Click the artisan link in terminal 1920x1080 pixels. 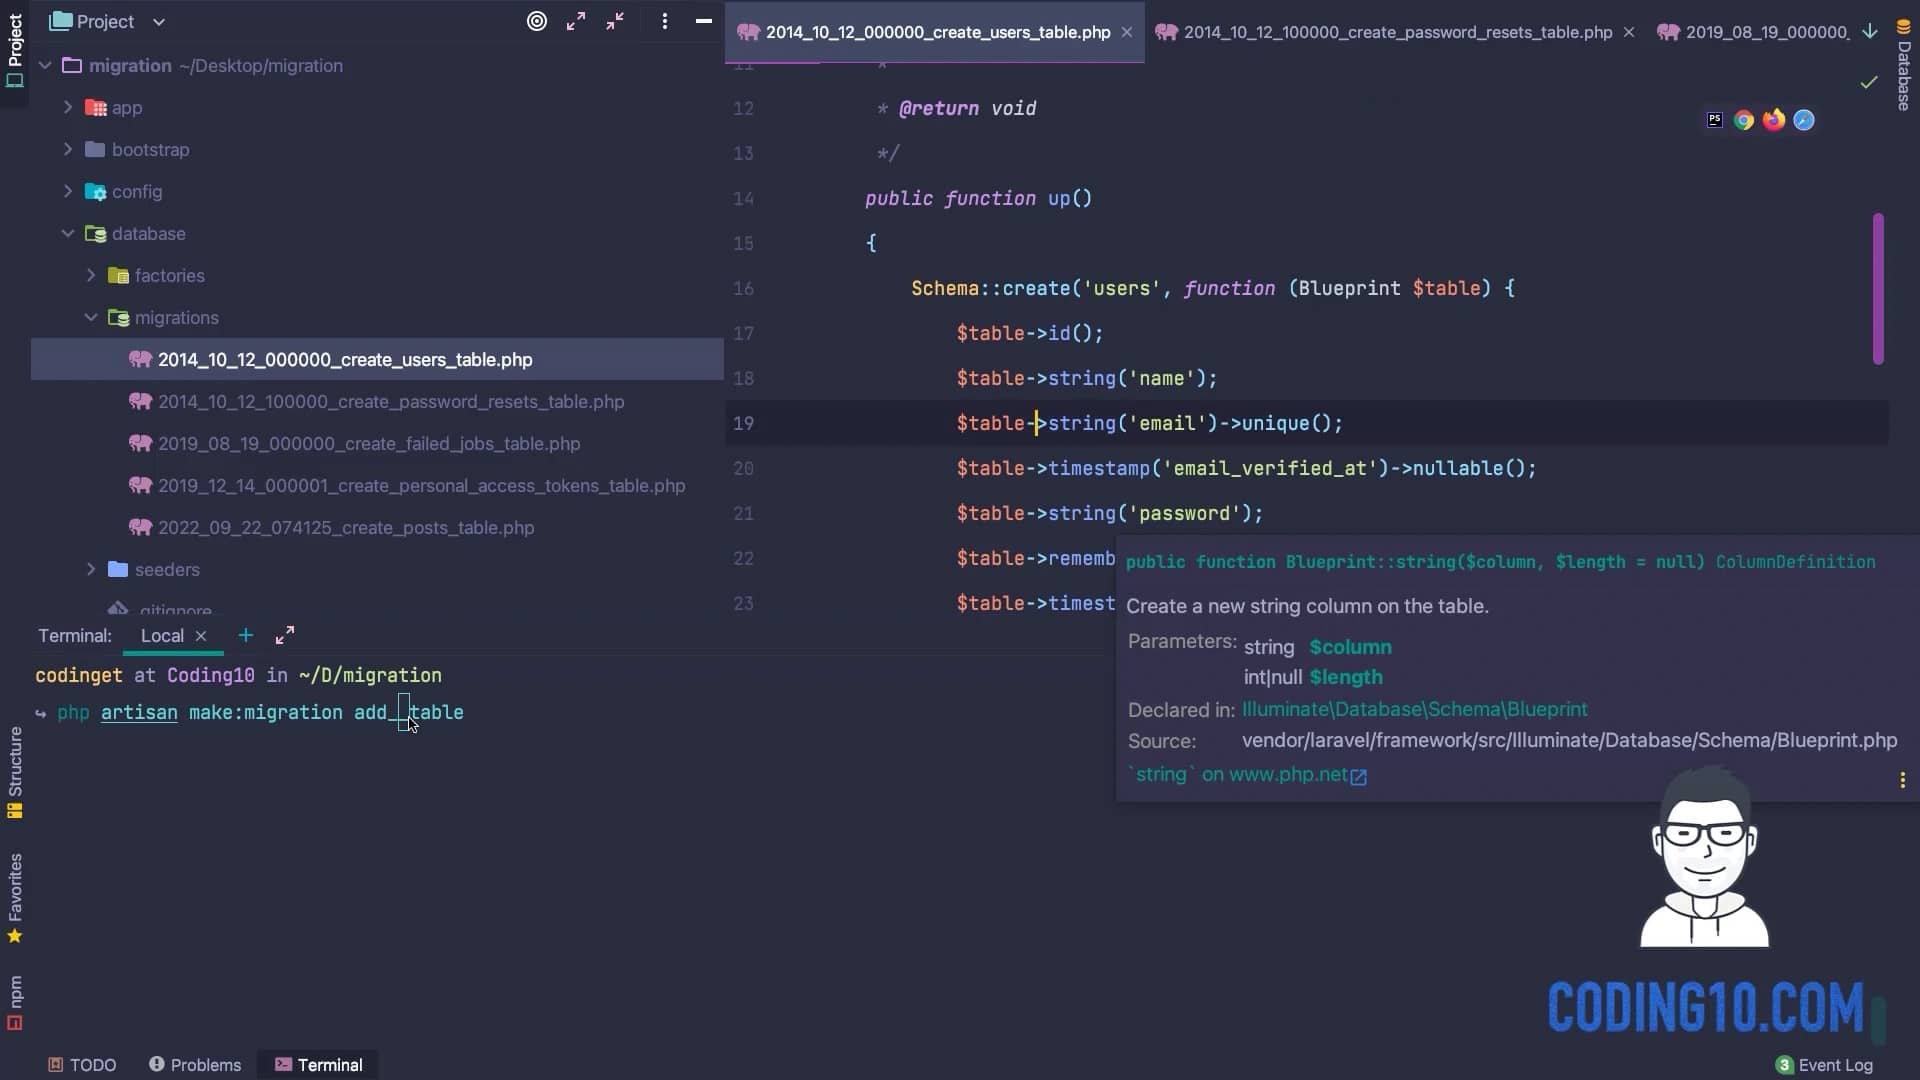pyautogui.click(x=139, y=712)
